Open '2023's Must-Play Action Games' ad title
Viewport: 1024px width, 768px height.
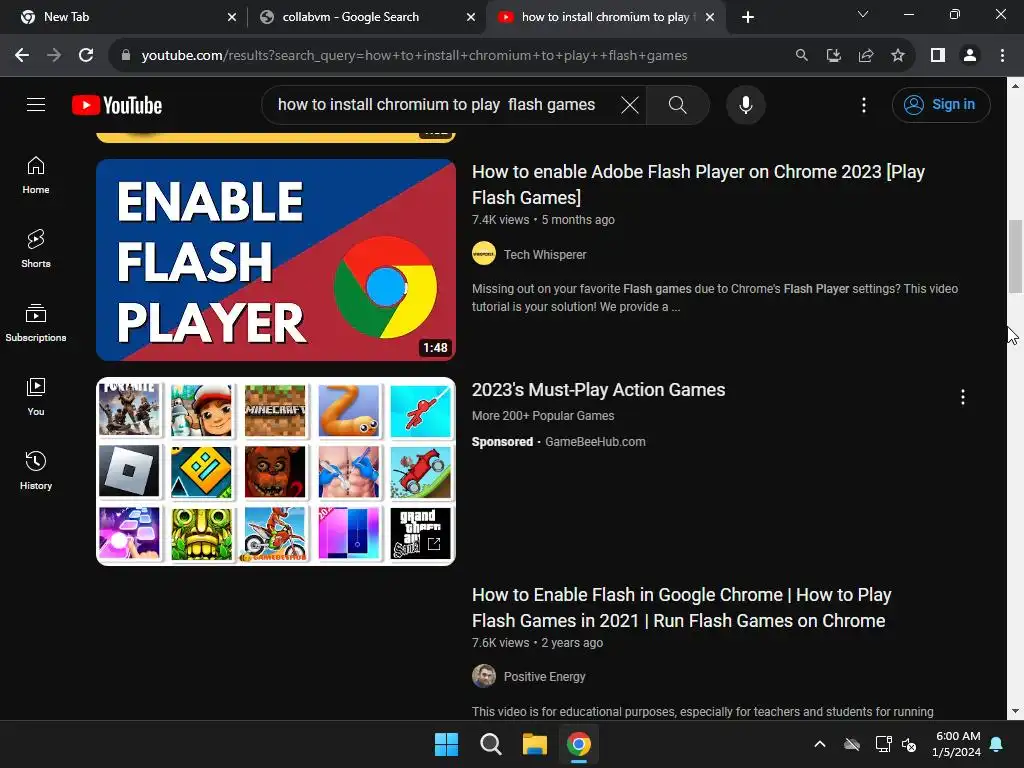[x=598, y=390]
